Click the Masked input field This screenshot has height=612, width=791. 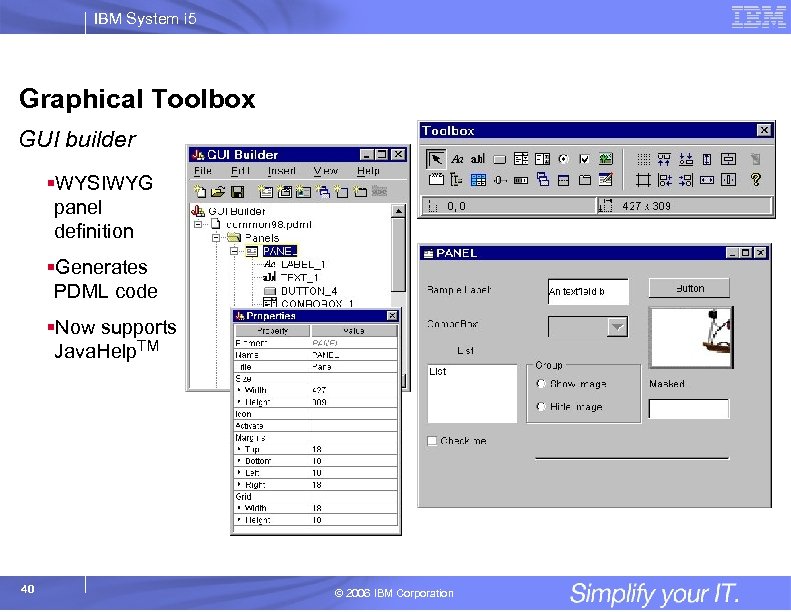point(689,409)
